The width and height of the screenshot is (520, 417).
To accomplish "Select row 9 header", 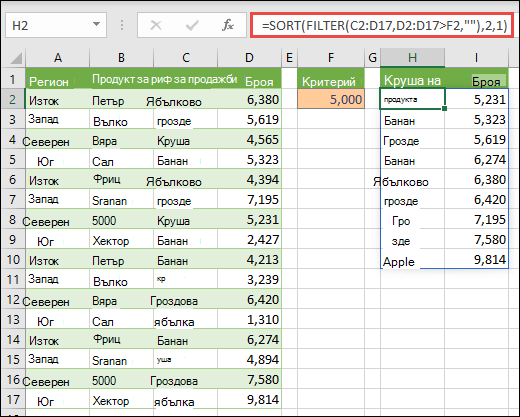I will 13,239.
